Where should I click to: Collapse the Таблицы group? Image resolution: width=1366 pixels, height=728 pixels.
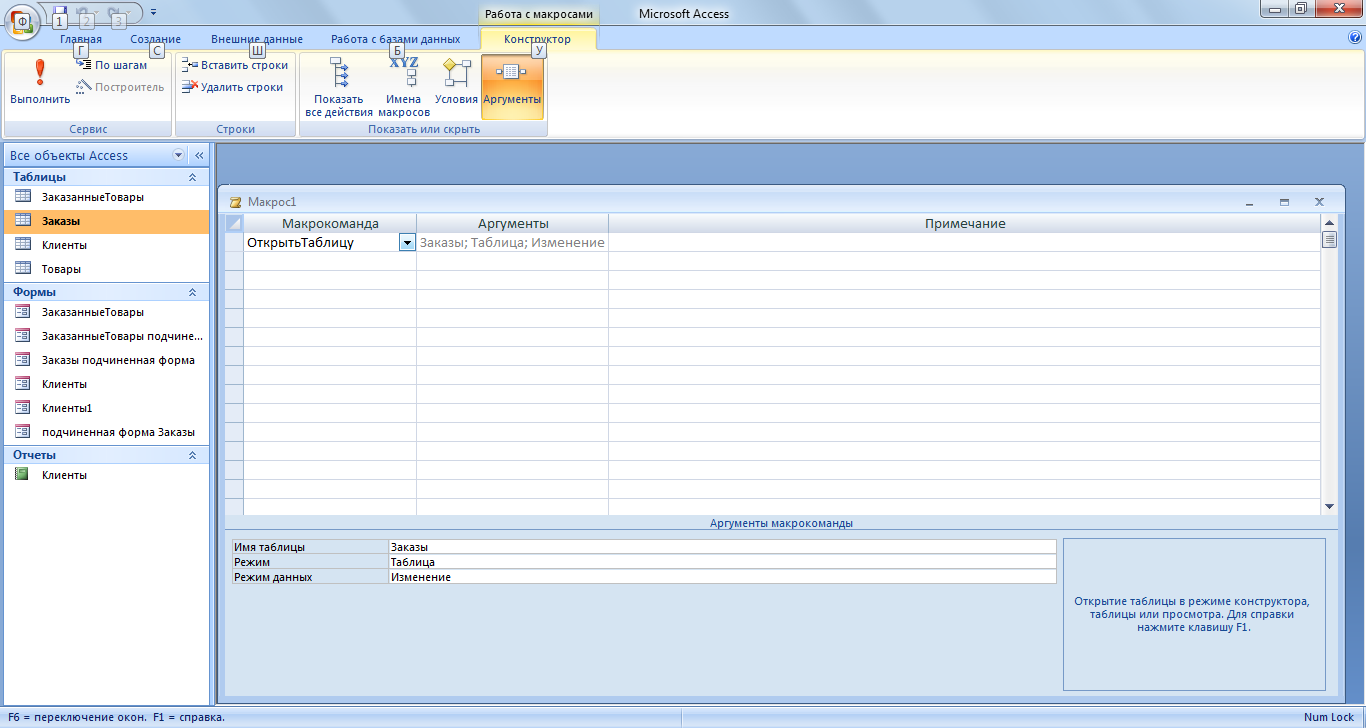[192, 177]
